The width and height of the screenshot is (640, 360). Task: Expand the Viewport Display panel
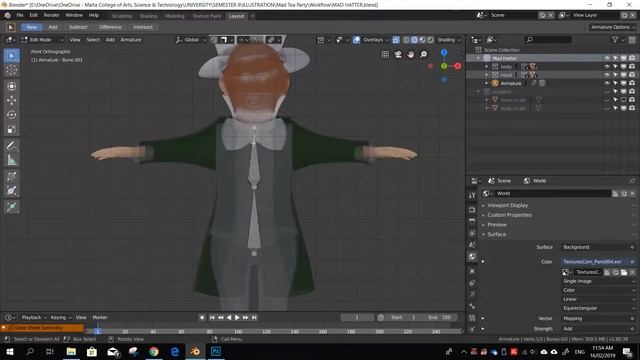(x=507, y=205)
